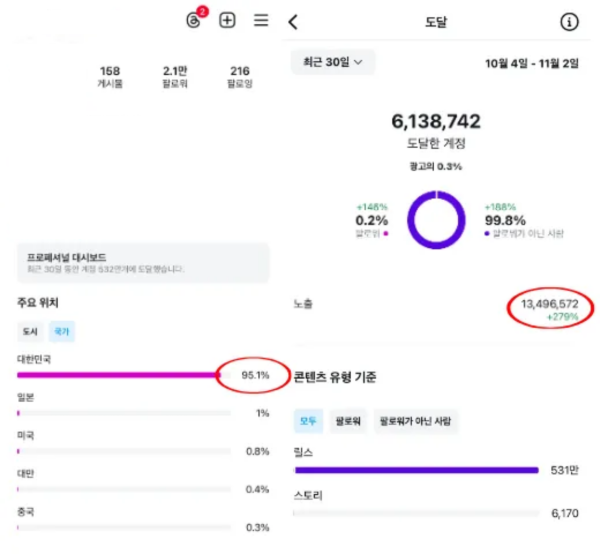The image size is (600, 554).
Task: Switch to 팔로워가 아닌 사람 tab
Action: (416, 421)
